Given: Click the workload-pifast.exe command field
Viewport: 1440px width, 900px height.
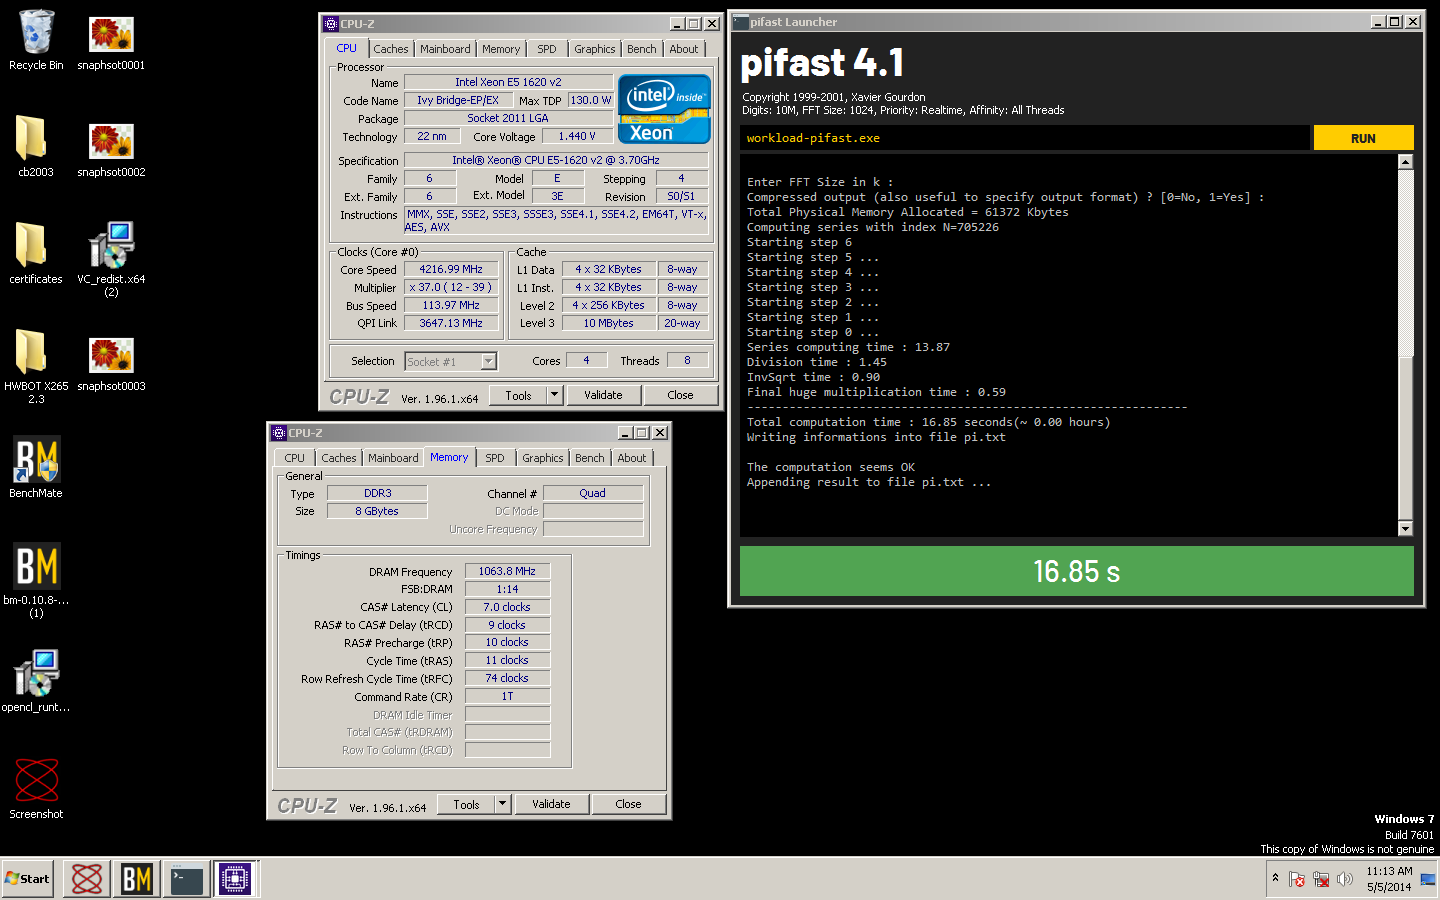Looking at the screenshot, I should point(1025,138).
